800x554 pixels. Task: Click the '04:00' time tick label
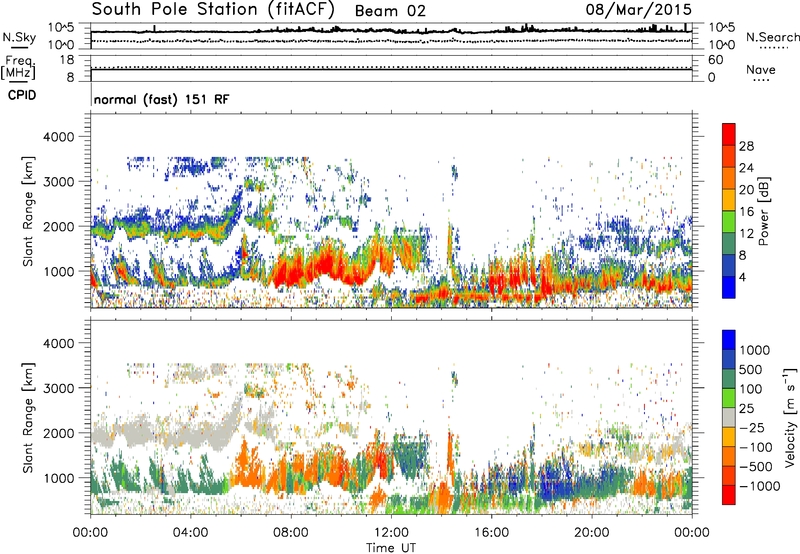190,533
